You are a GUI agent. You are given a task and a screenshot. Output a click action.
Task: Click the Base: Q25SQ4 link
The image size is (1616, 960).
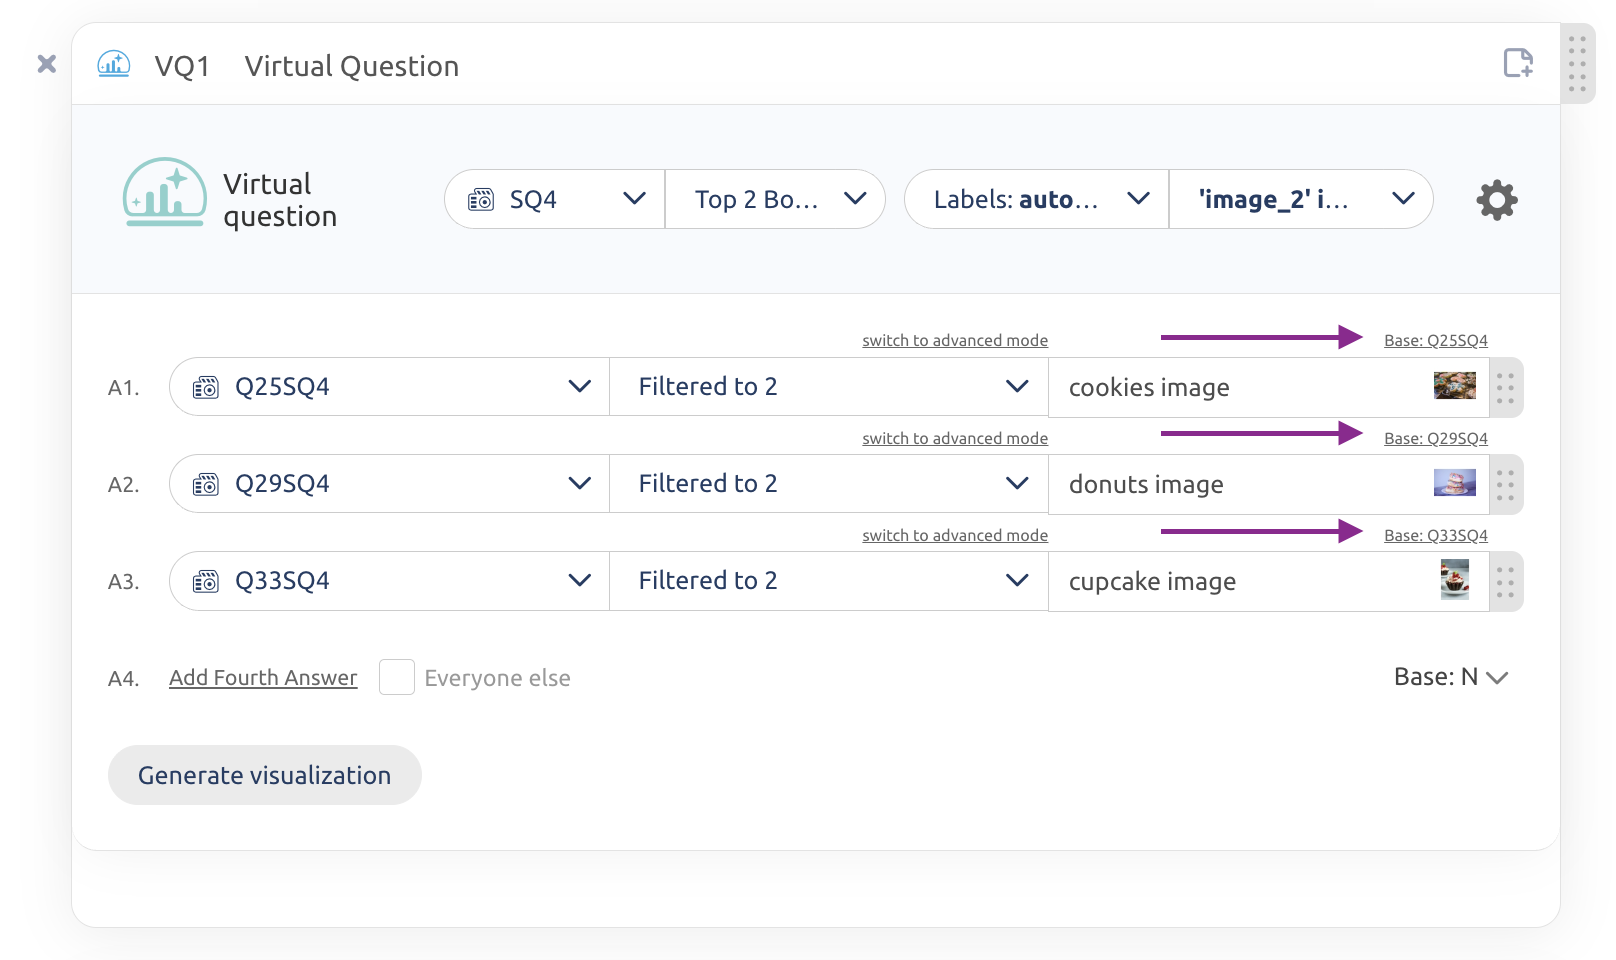click(1436, 340)
